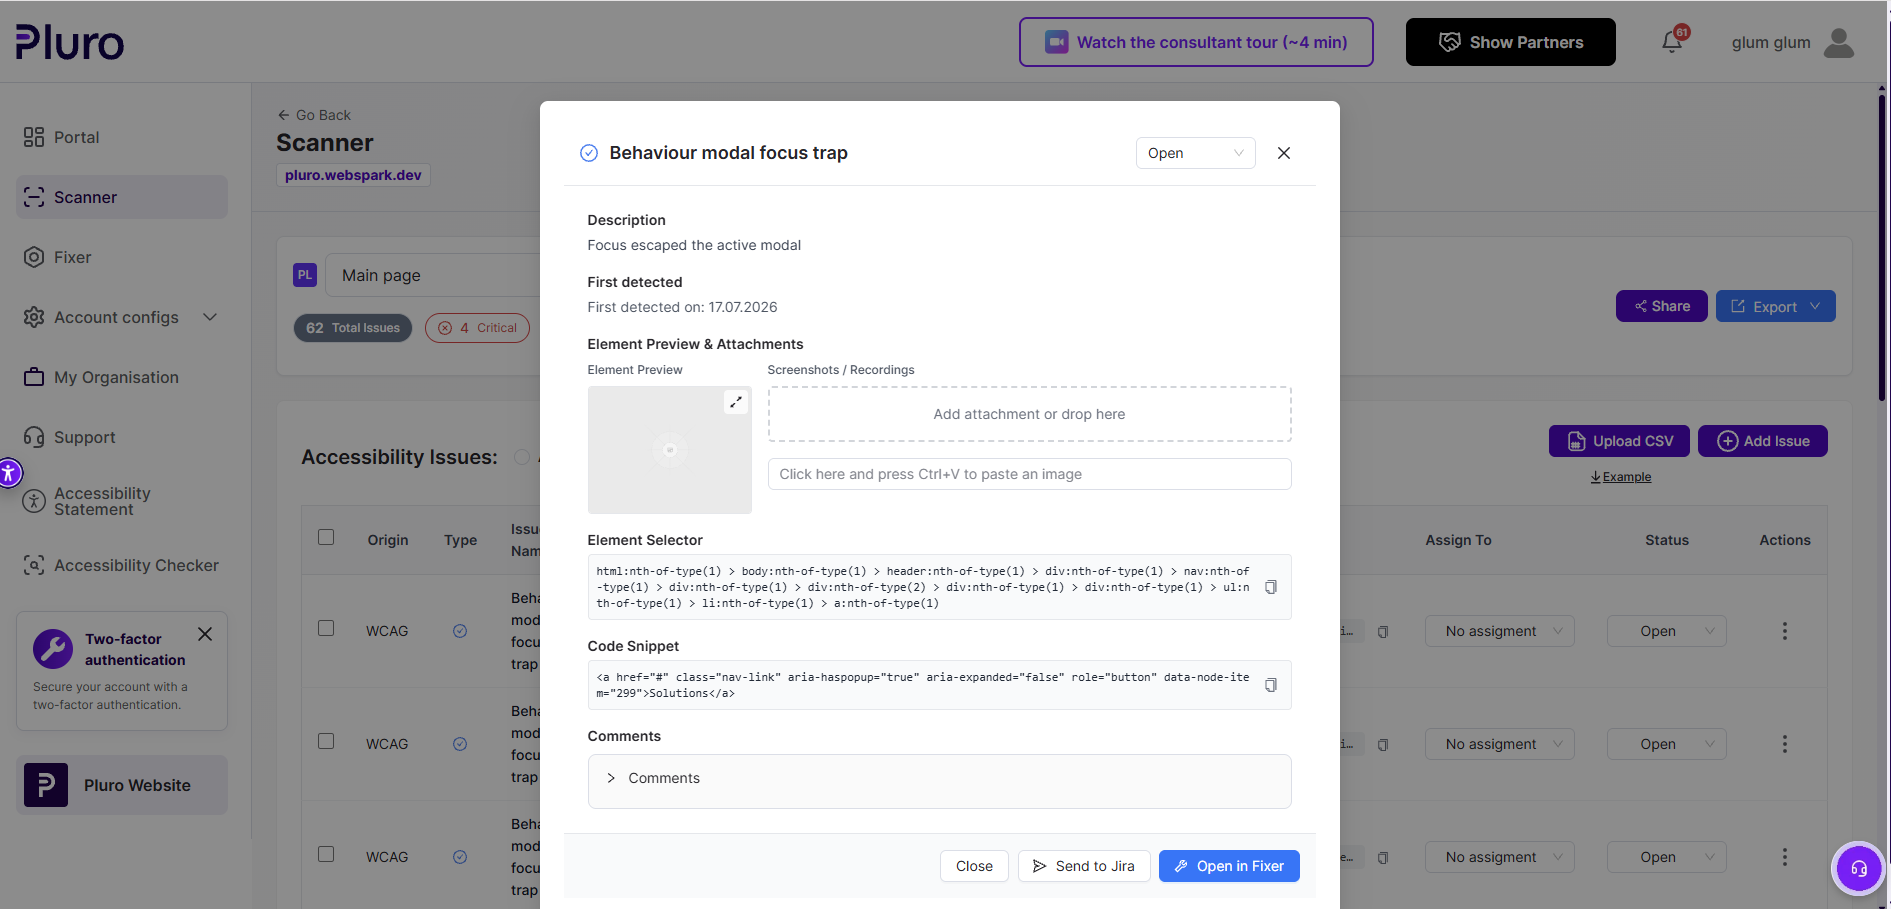Open actions menu for first issue row
Screen dimensions: 1891x909
point(1785,631)
